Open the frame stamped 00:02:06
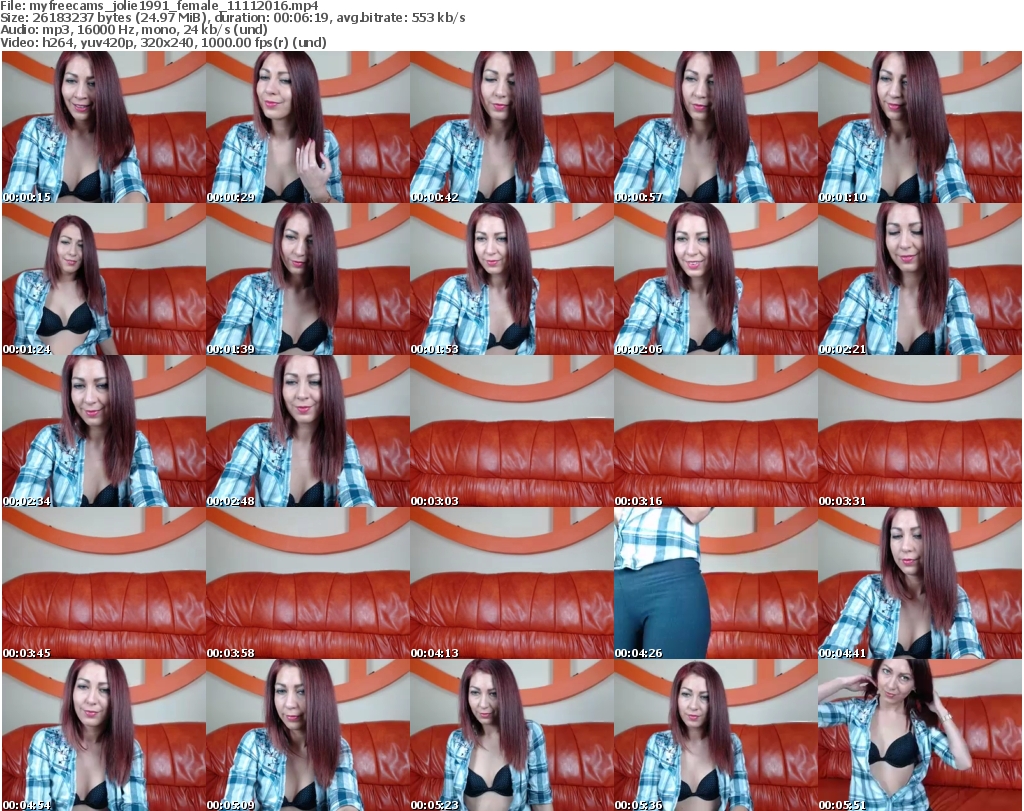Screen dimensions: 1024x811 716,279
